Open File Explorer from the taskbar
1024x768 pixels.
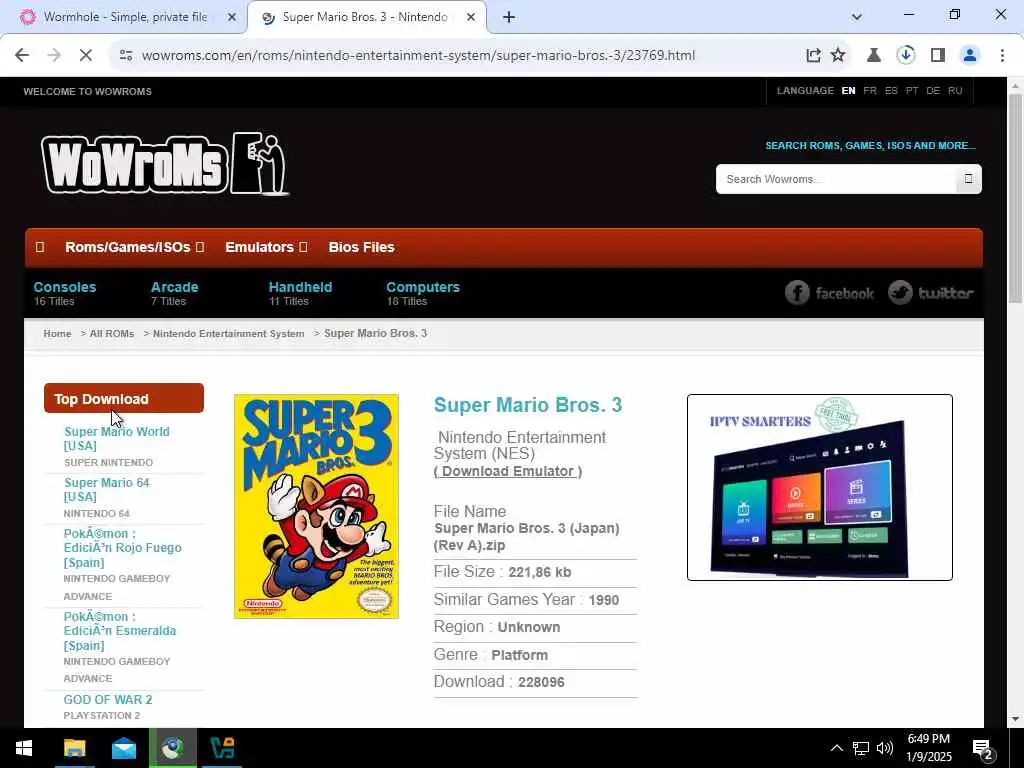pos(74,748)
